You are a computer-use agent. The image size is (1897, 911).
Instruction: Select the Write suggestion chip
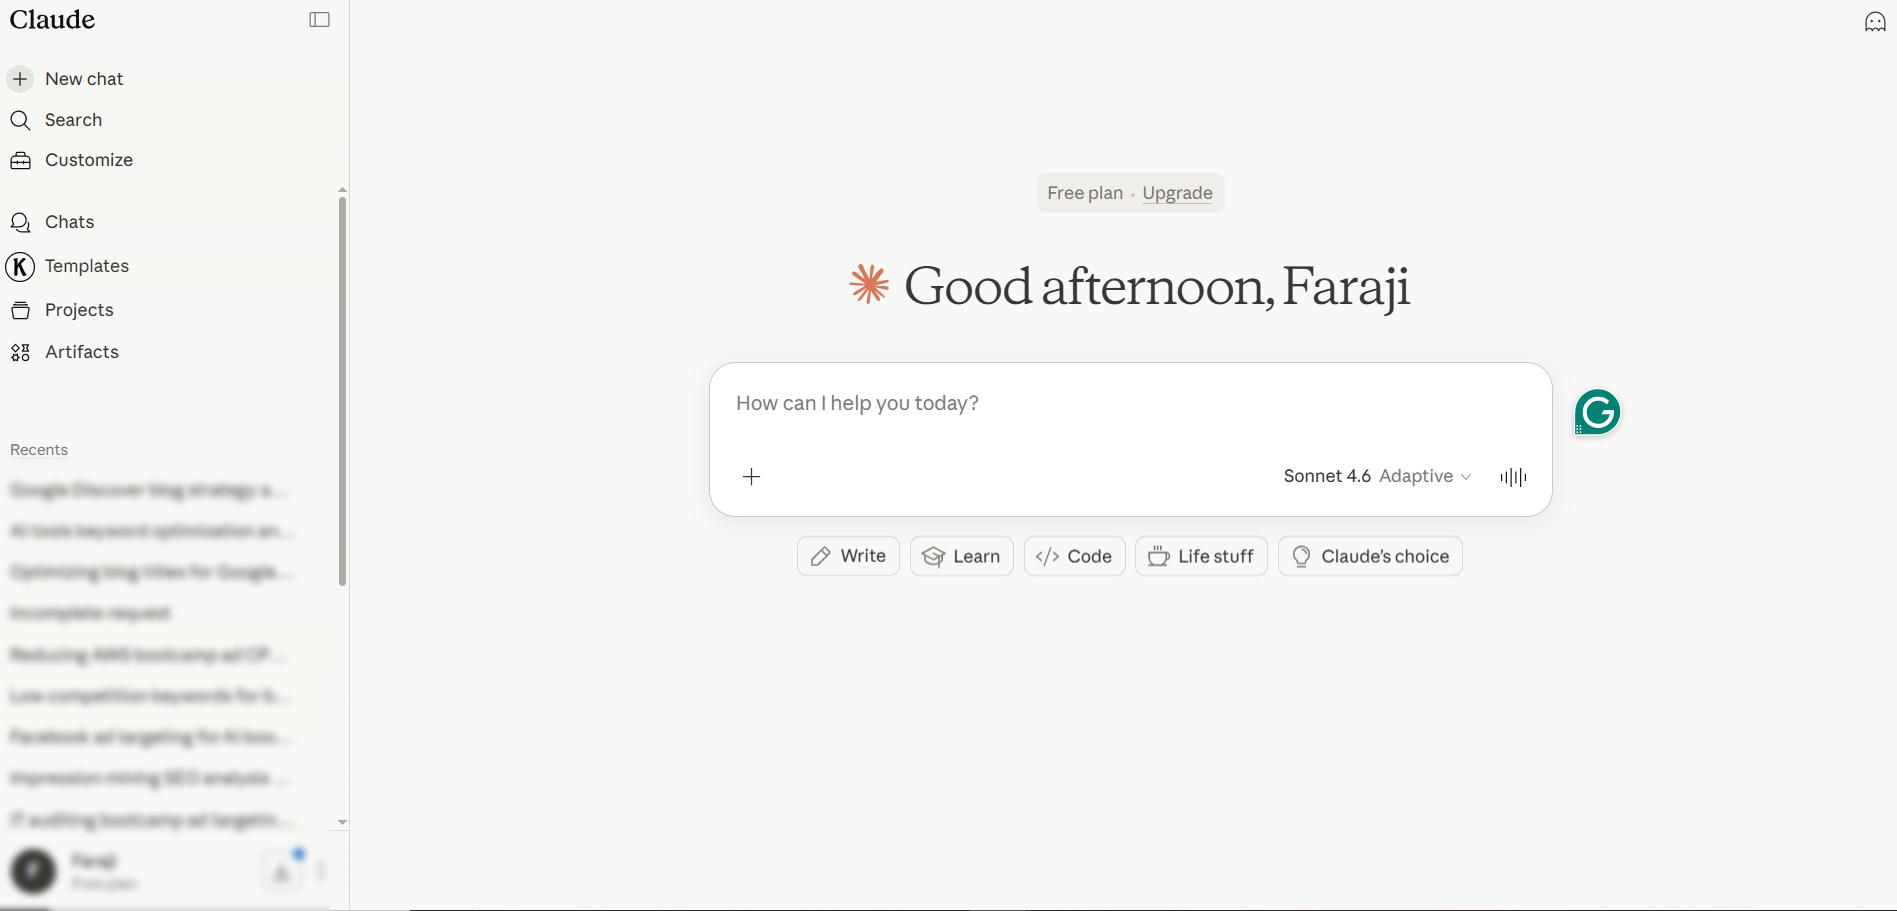848,556
